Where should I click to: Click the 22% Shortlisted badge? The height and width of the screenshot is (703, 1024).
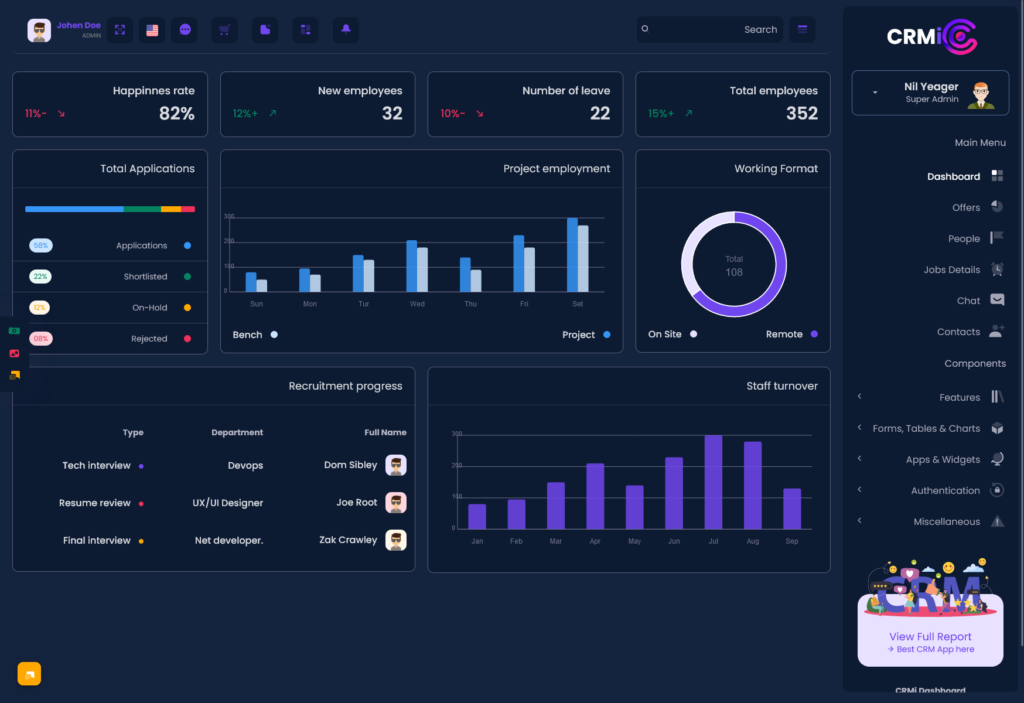[x=40, y=276]
